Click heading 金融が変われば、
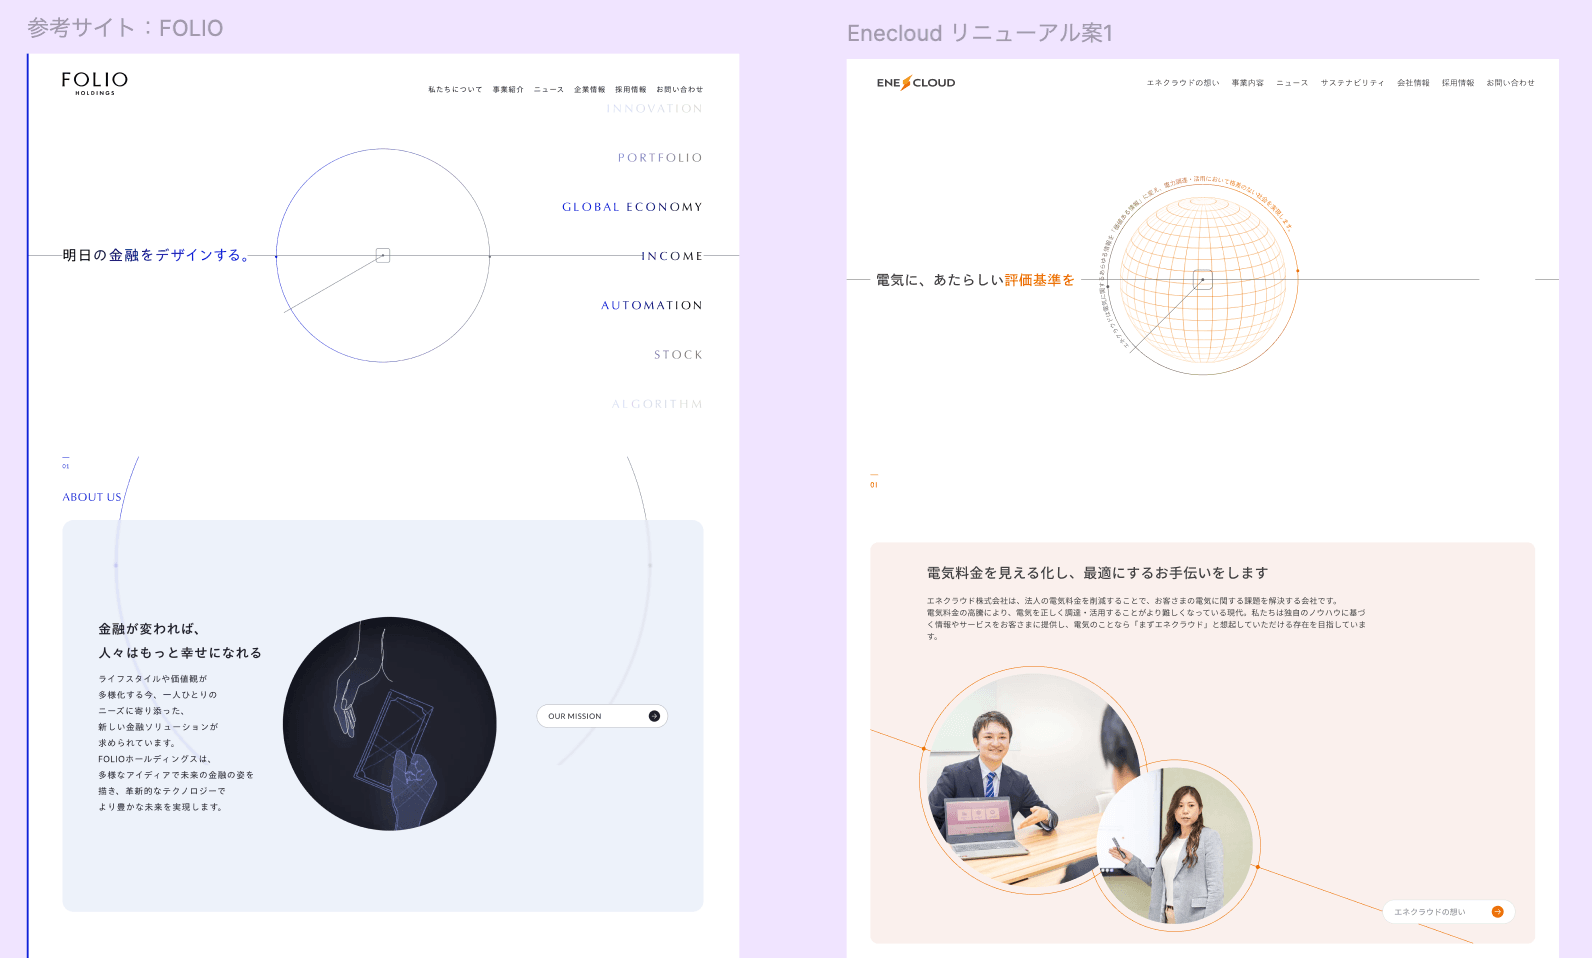Viewport: 1592px width, 958px height. (149, 629)
